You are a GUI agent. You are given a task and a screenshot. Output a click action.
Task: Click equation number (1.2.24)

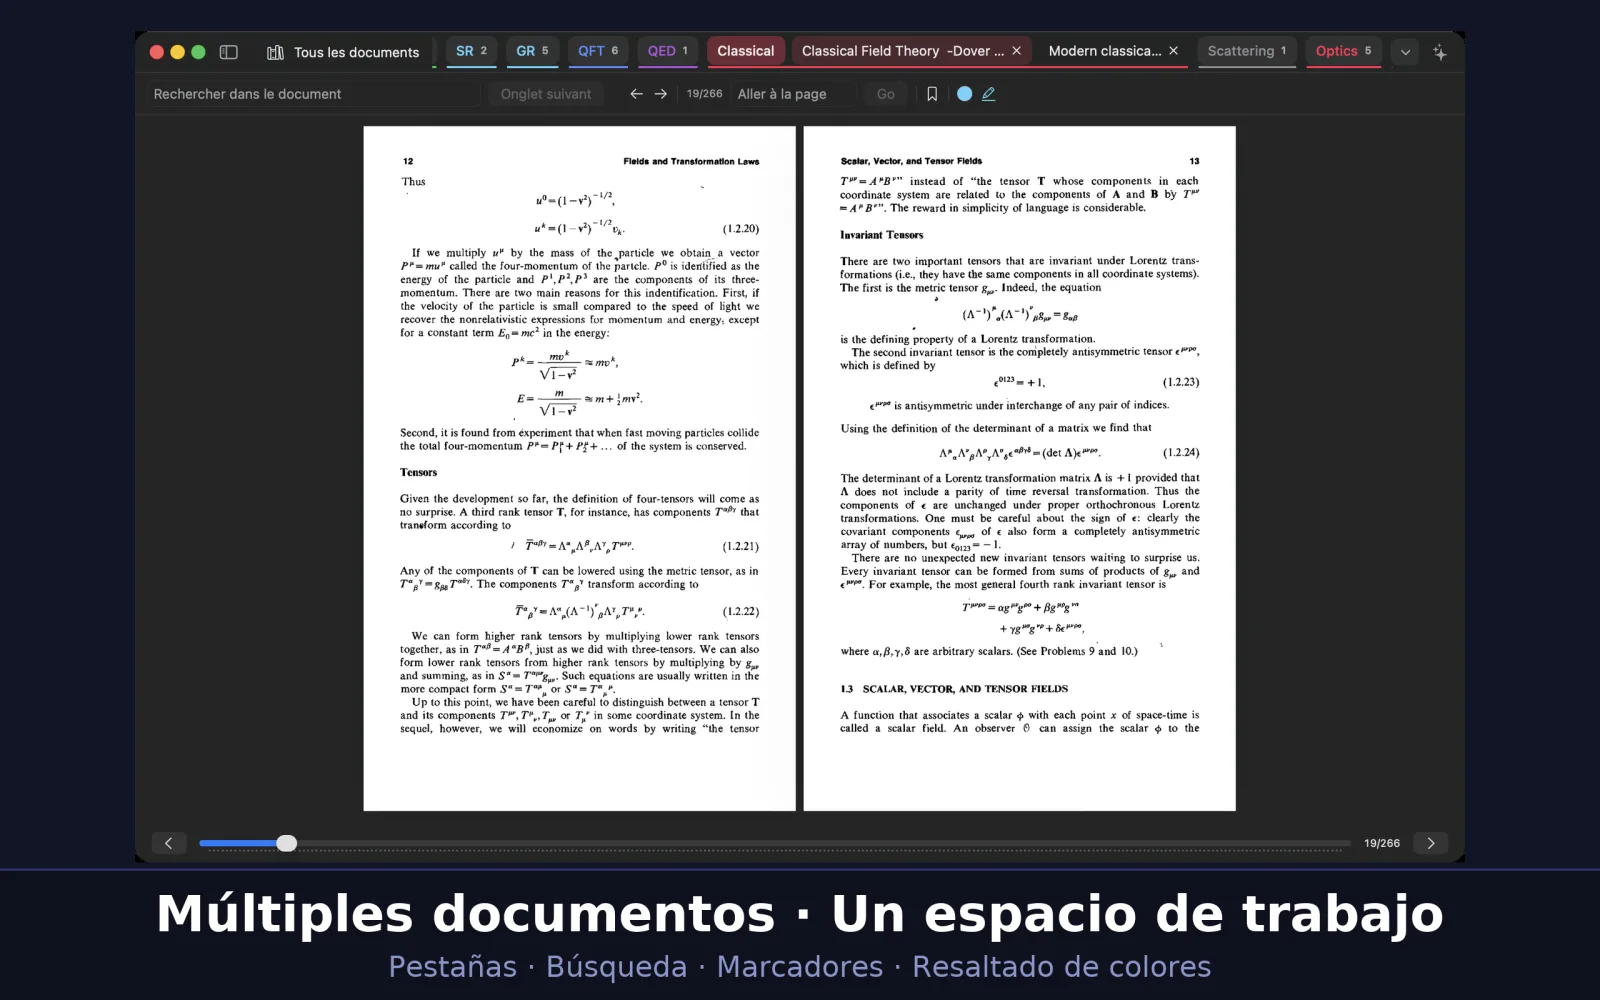(x=1181, y=453)
